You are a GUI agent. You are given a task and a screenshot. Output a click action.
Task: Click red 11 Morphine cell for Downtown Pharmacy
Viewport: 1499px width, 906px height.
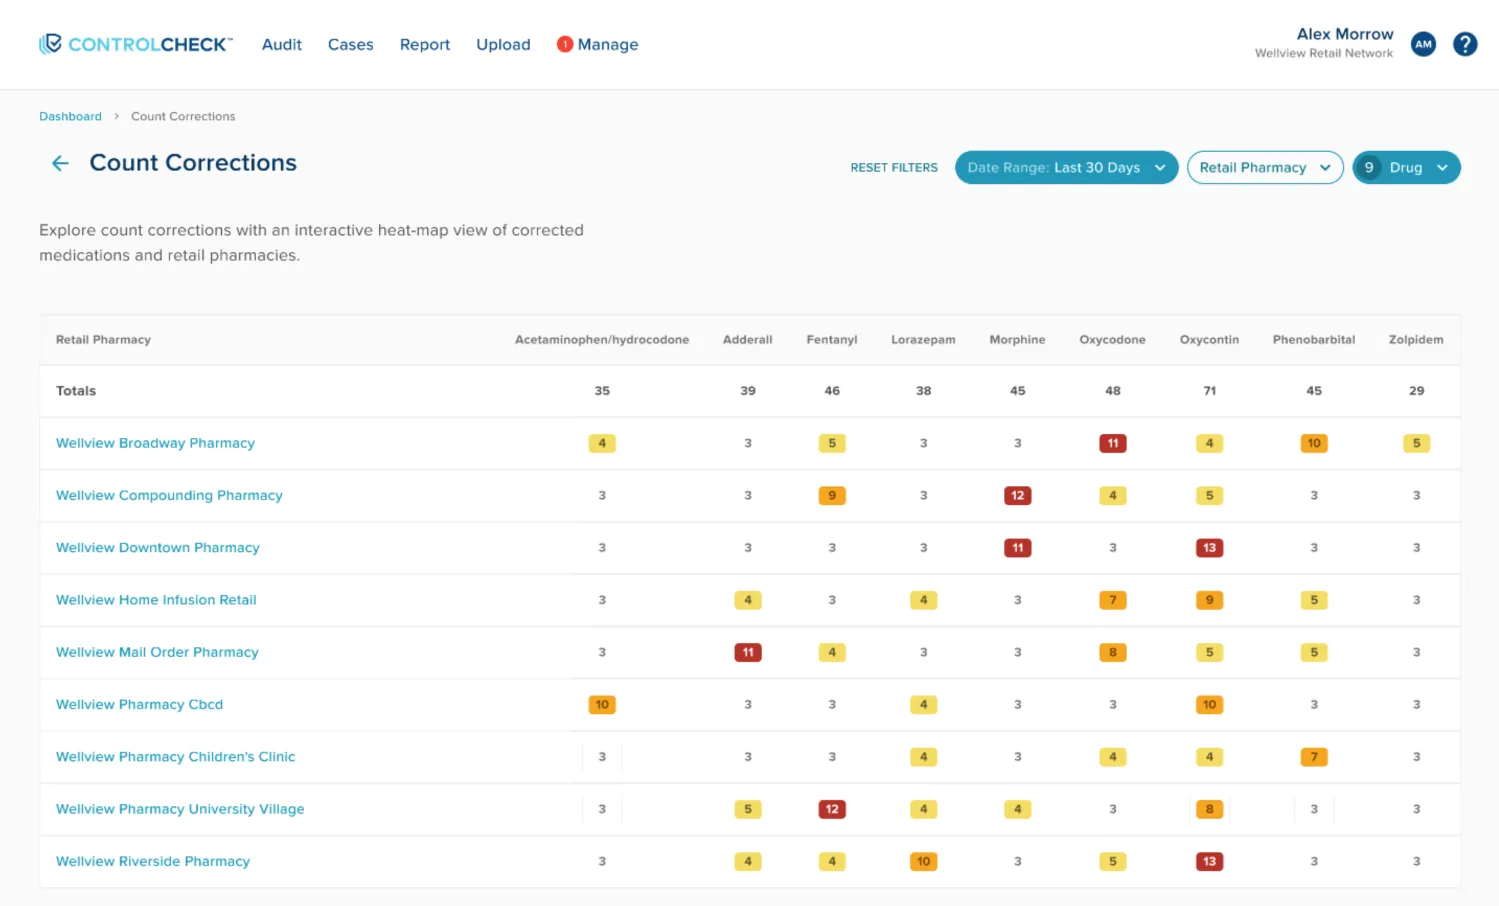tap(1018, 548)
